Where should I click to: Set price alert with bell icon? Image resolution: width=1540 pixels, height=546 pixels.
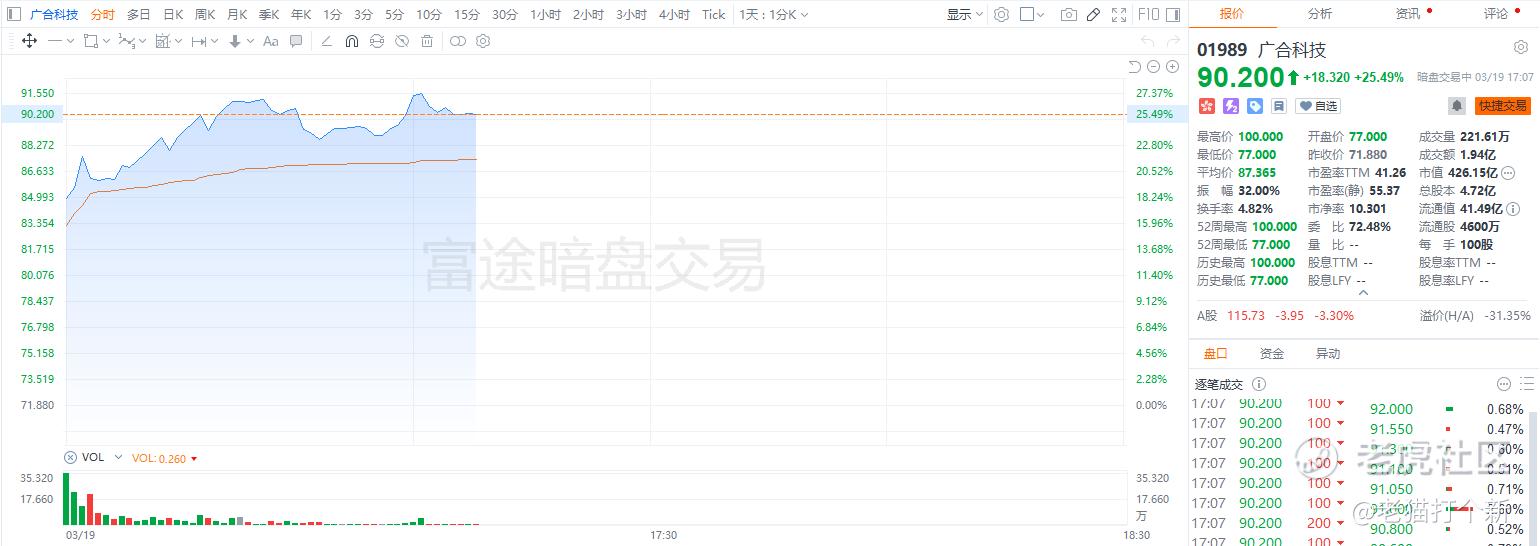[x=1457, y=106]
